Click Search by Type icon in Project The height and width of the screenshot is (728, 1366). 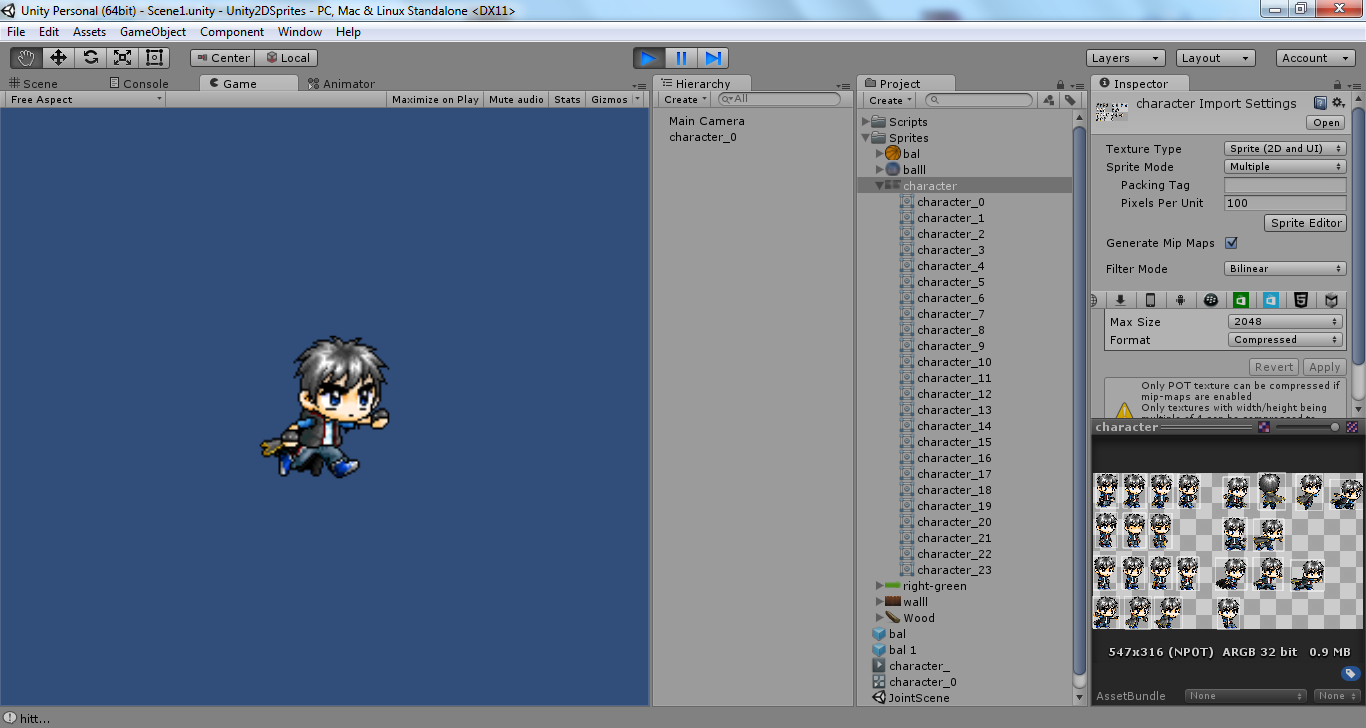tap(1048, 100)
